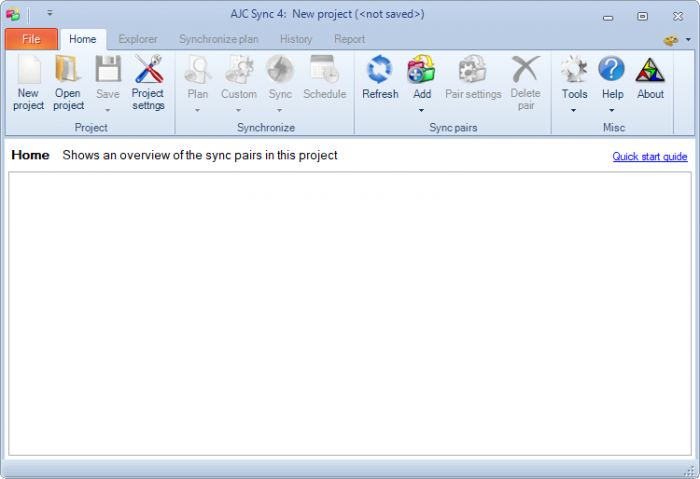This screenshot has width=700, height=479.
Task: Open the About pyramid icon
Action: click(x=650, y=71)
